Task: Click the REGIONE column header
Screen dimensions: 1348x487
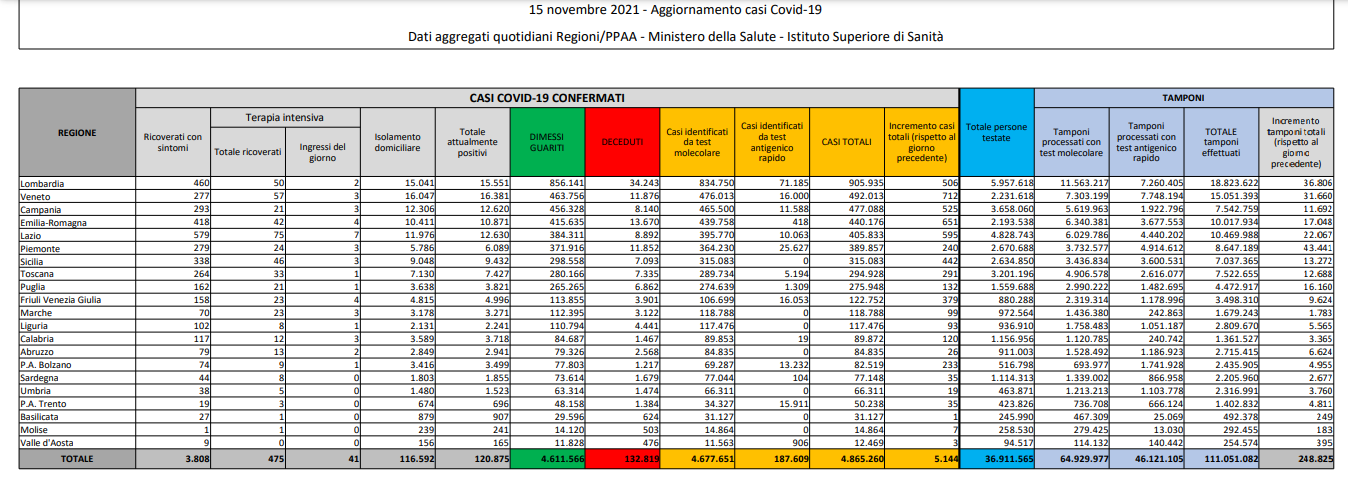Action: [x=77, y=133]
